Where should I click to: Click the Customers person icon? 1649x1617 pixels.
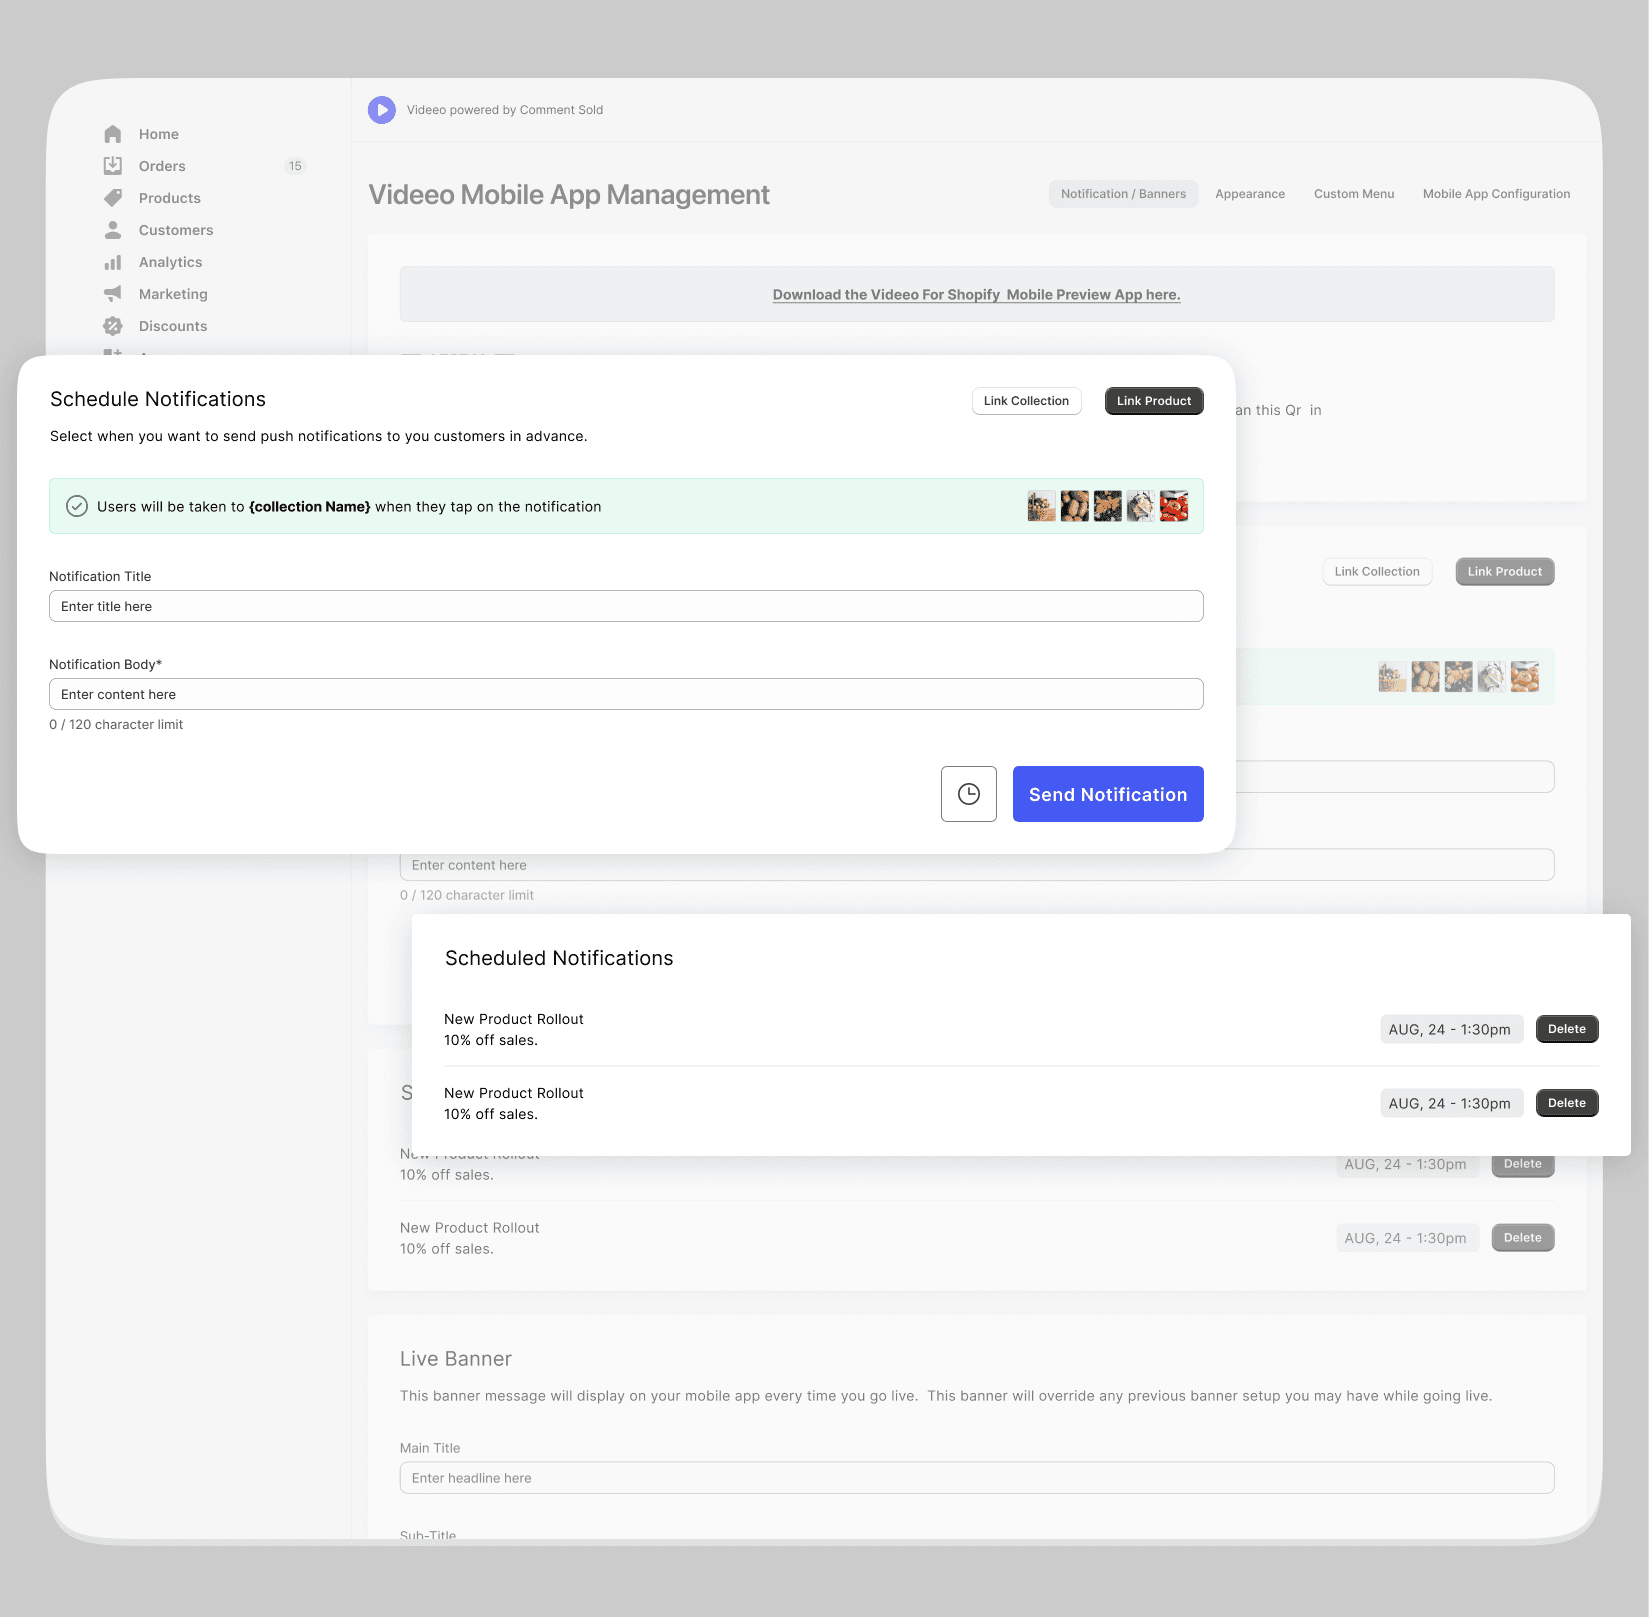113,230
